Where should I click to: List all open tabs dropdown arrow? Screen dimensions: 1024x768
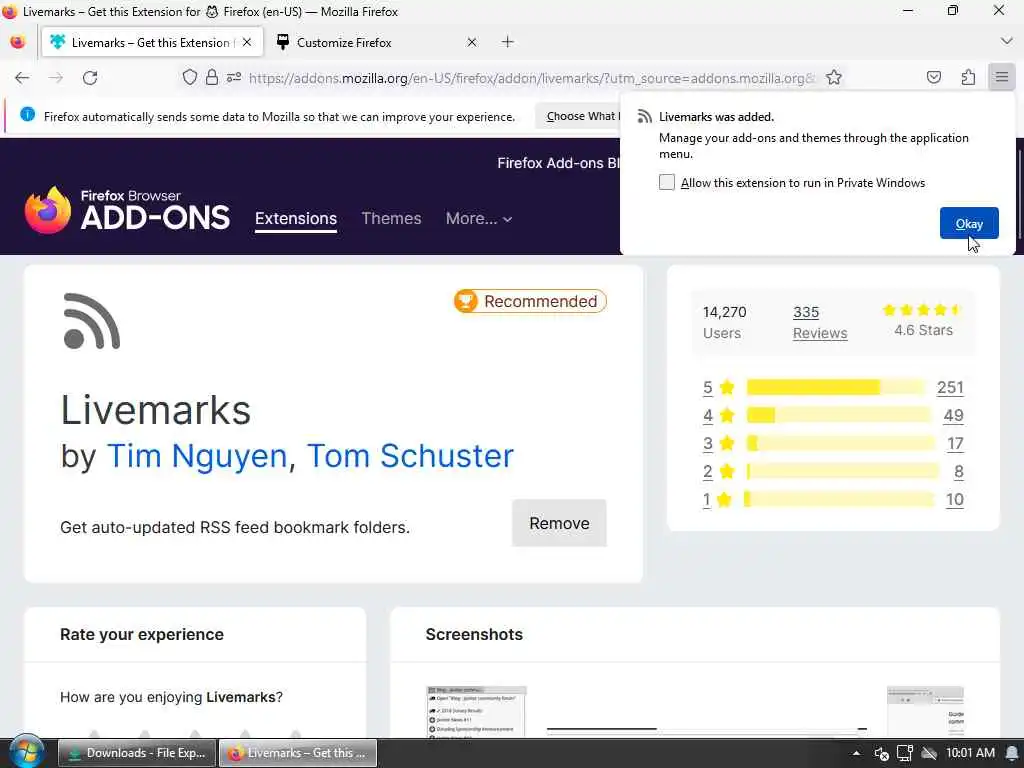[1006, 41]
